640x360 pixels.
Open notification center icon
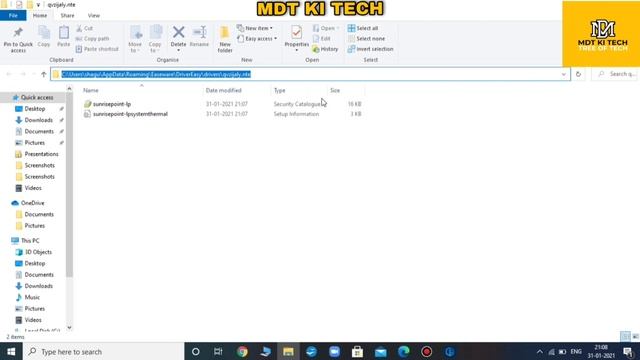point(628,351)
